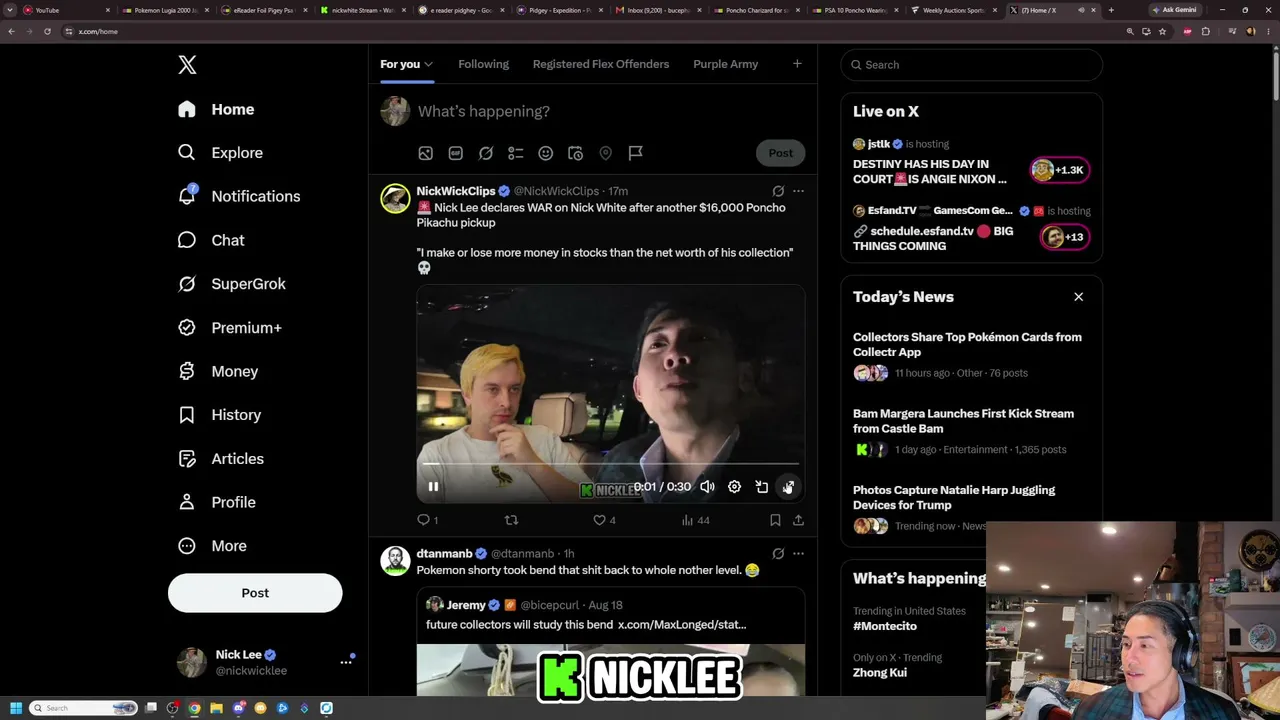Screen dimensions: 1280x720
Task: Switch to Registered Flex Offenders tab
Action: coord(601,64)
